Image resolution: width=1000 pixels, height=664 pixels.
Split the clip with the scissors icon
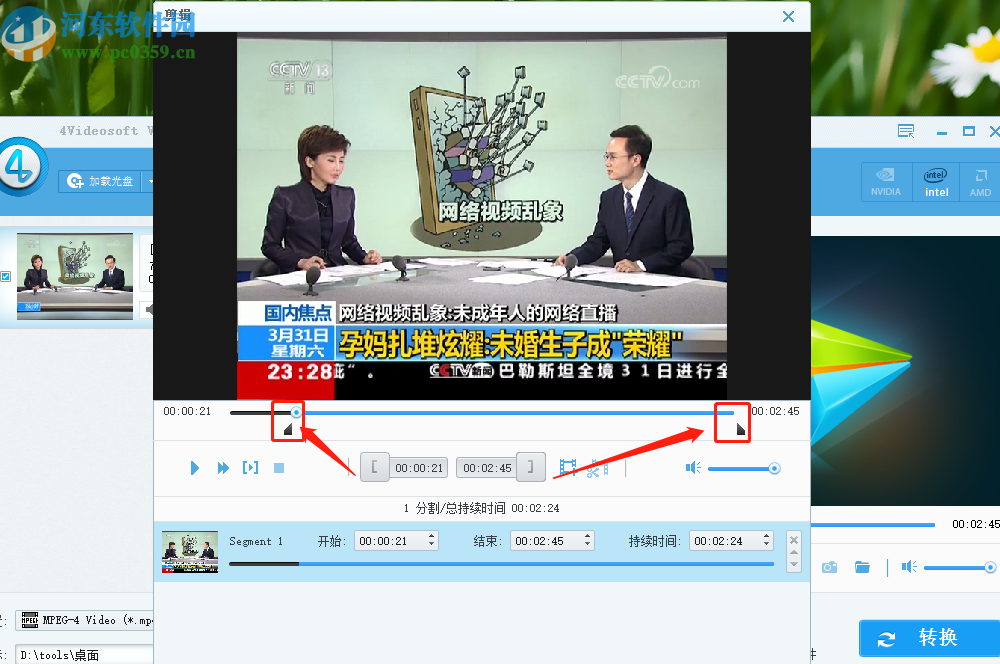click(x=597, y=468)
